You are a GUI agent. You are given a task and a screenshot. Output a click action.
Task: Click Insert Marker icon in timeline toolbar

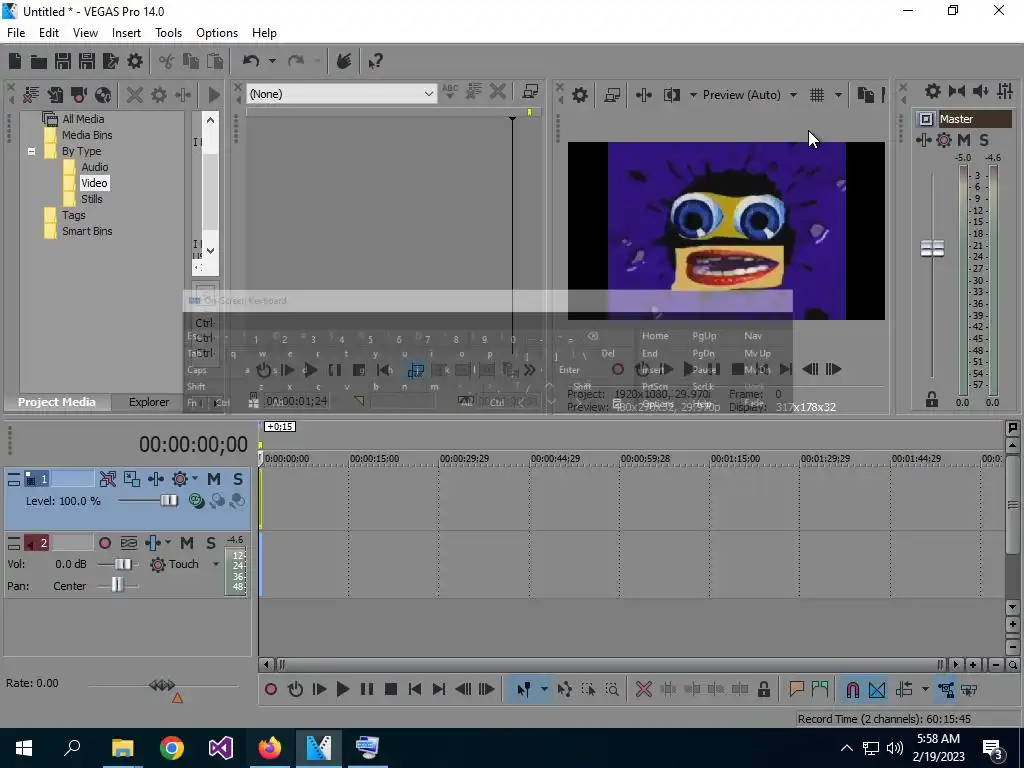tap(796, 689)
